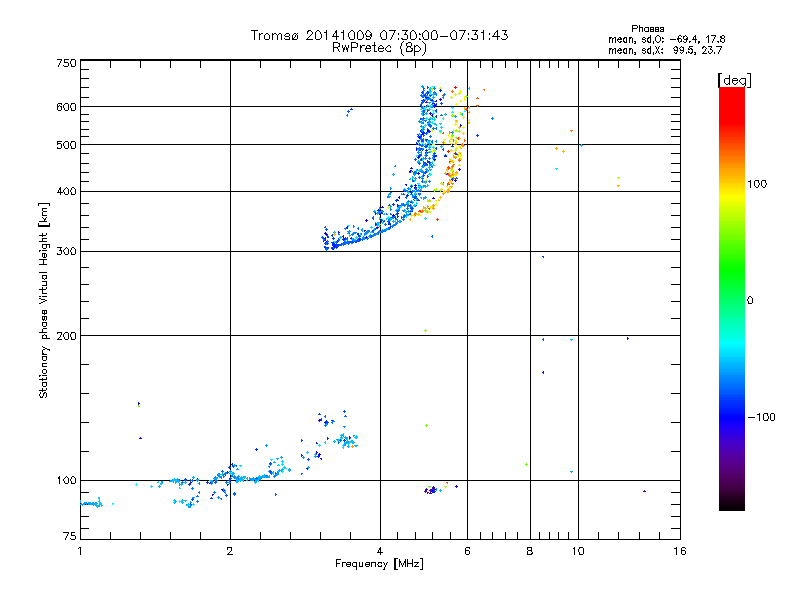Image resolution: width=800 pixels, height=600 pixels.
Task: Click the Stationary phase Virtual Height axis label
Action: pyautogui.click(x=44, y=300)
